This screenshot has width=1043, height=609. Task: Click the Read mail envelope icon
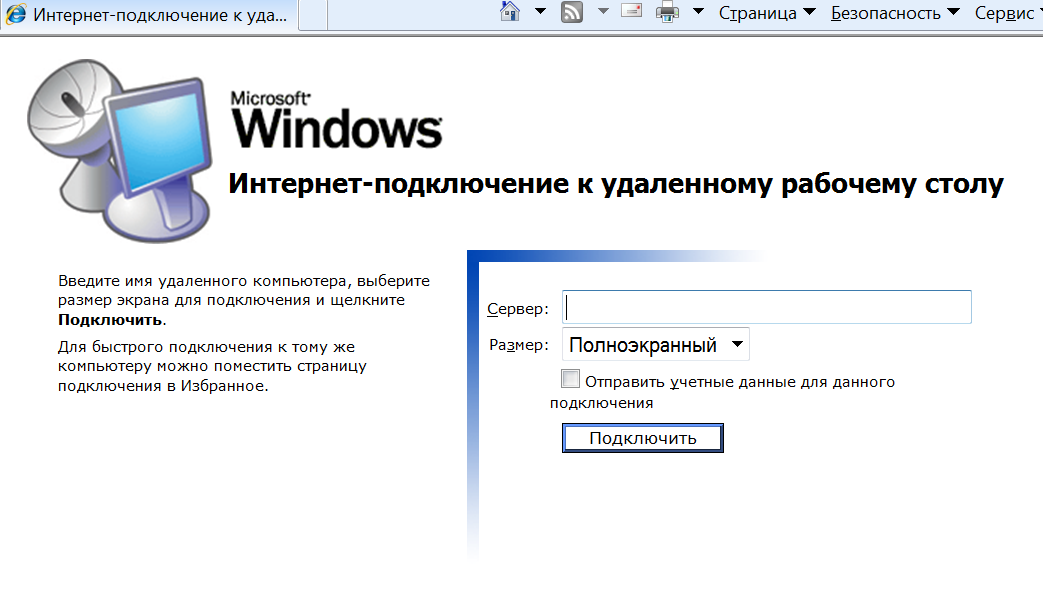pyautogui.click(x=631, y=11)
